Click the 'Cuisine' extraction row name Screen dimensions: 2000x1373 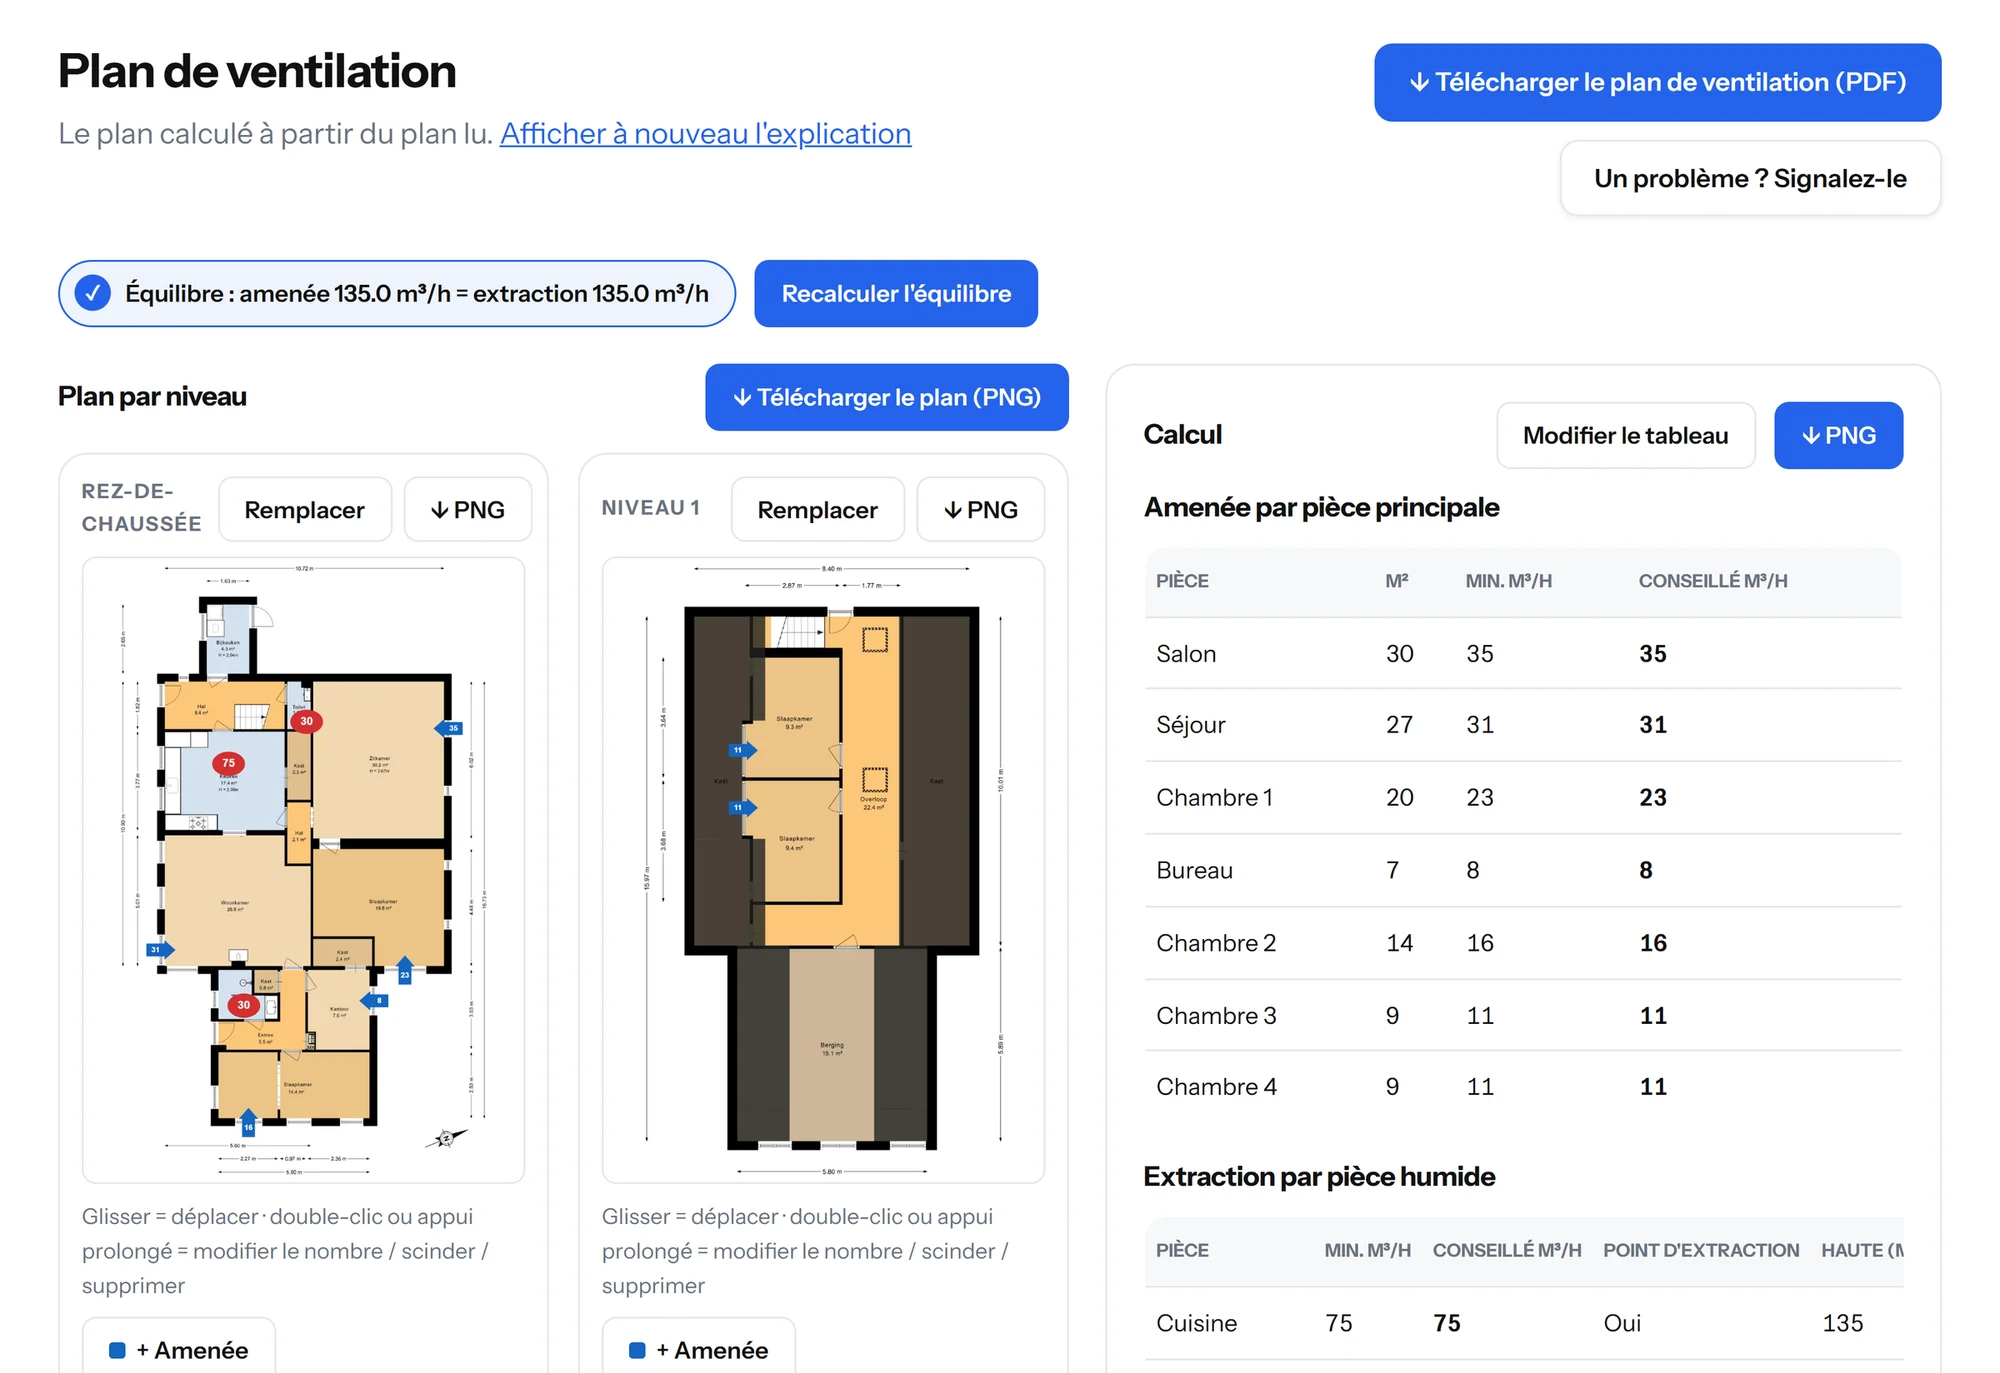[1196, 1323]
